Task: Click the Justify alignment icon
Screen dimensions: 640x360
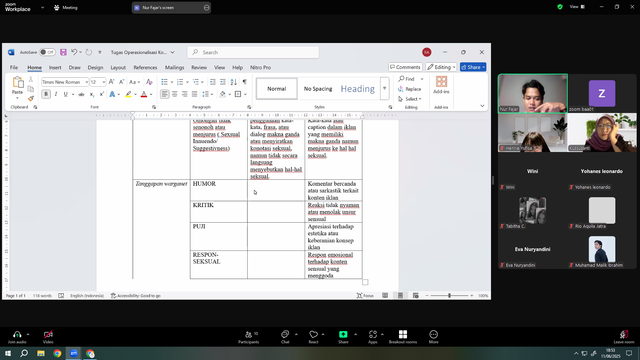Action: click(x=194, y=94)
